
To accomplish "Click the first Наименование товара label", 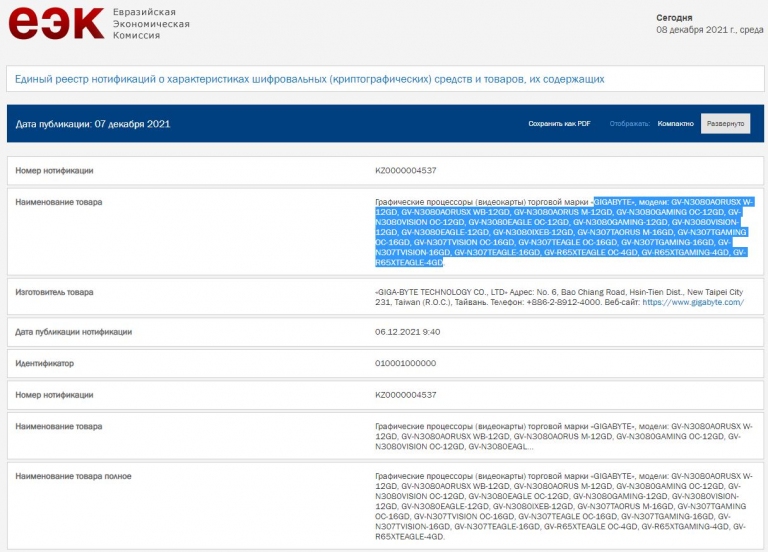I will pyautogui.click(x=59, y=202).
